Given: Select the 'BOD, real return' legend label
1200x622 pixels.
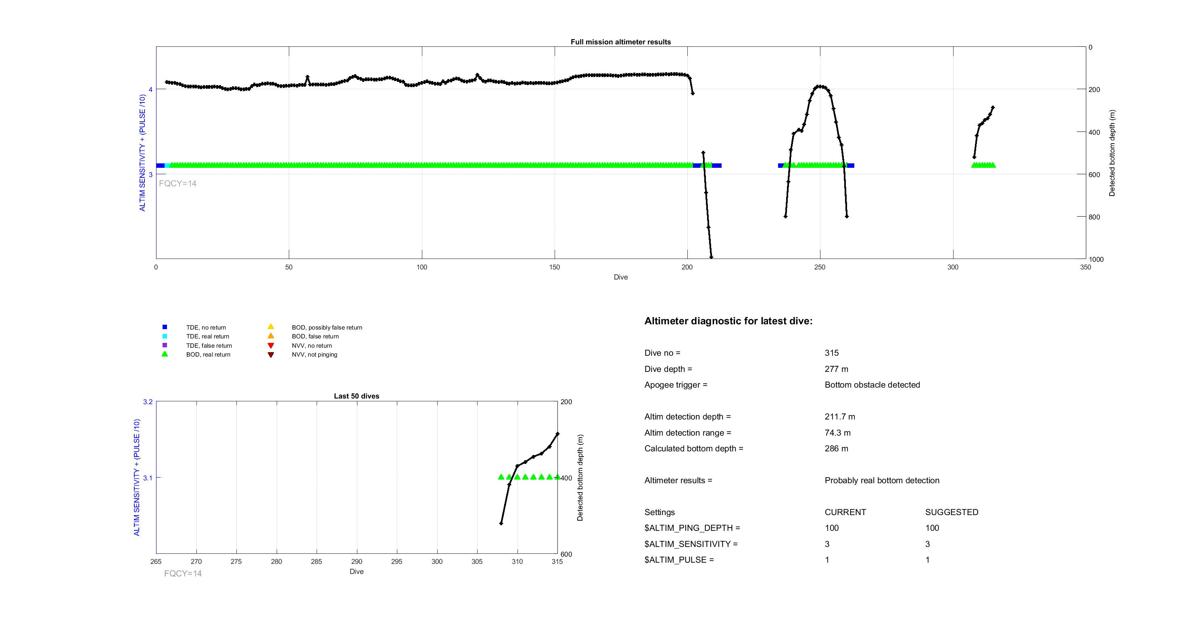Looking at the screenshot, I should click(x=208, y=354).
